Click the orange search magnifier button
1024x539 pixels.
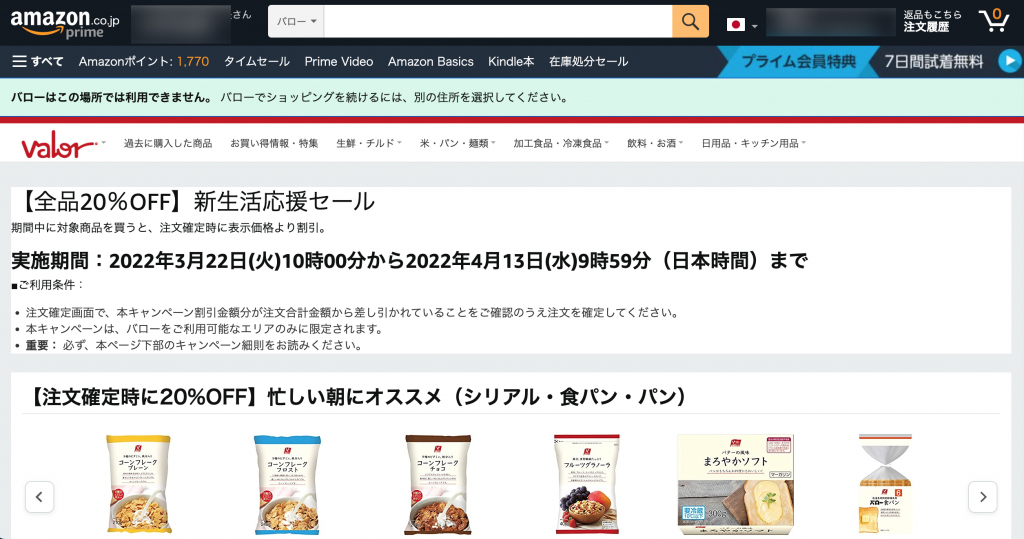tap(690, 22)
